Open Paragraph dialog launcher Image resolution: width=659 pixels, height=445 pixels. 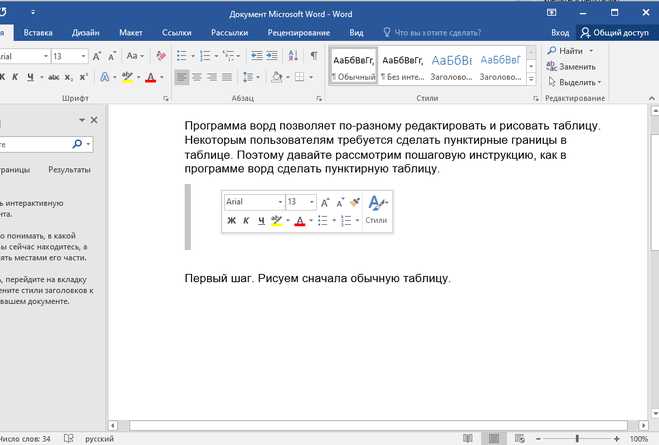pyautogui.click(x=319, y=99)
